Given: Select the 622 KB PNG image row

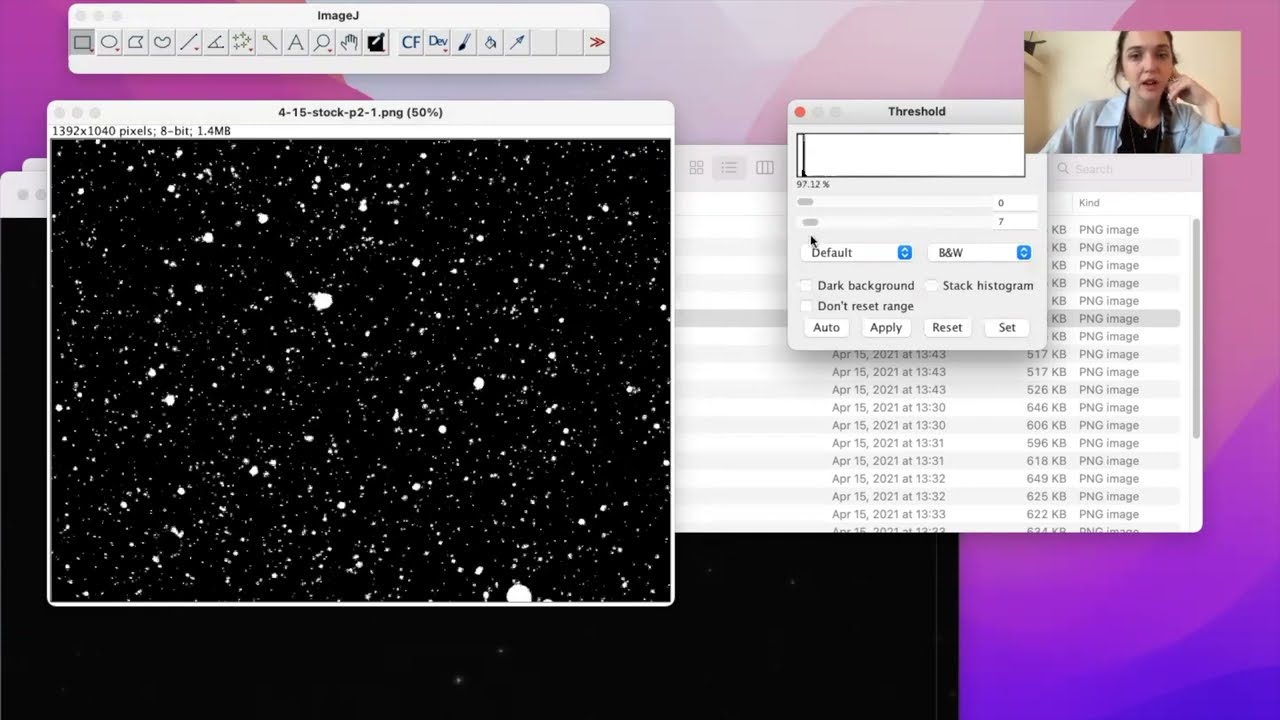Looking at the screenshot, I should tap(927, 515).
